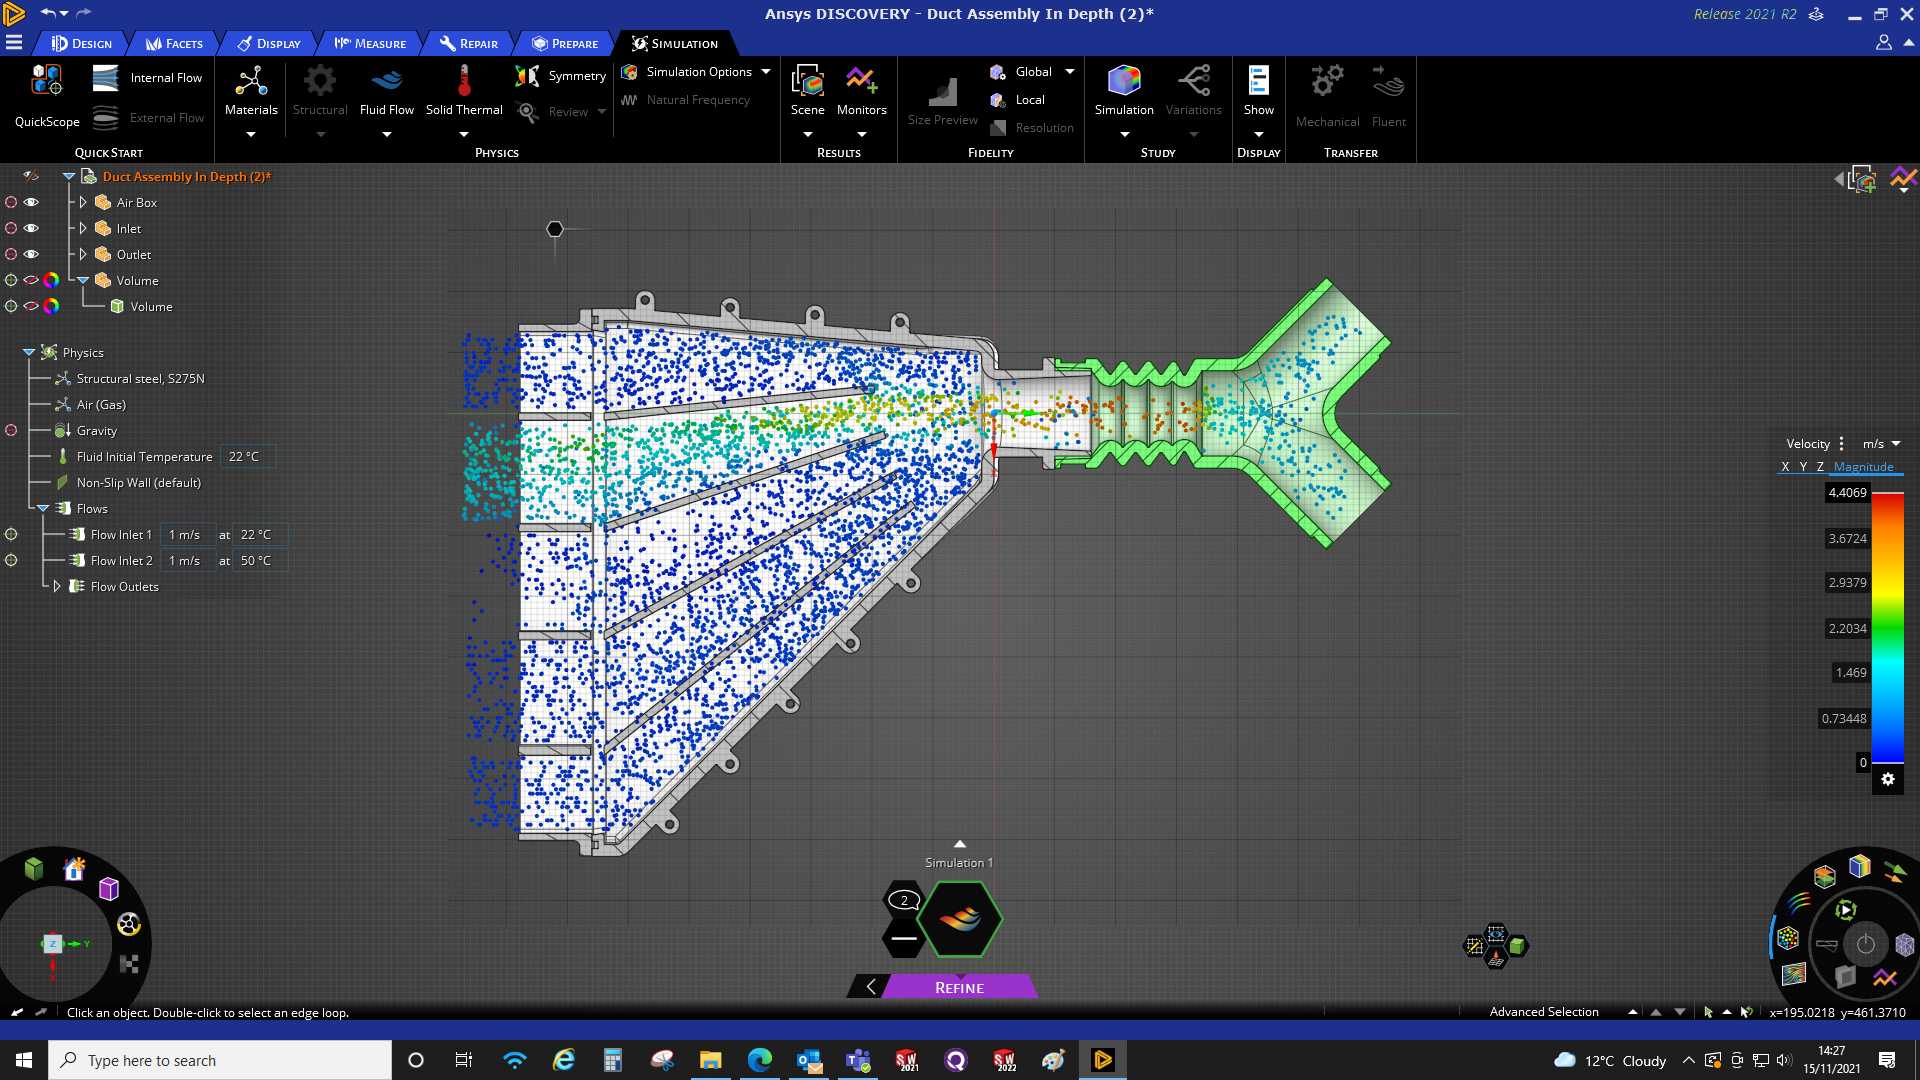Select the velocity X component
Screen dimensions: 1920x1080
tap(1785, 466)
